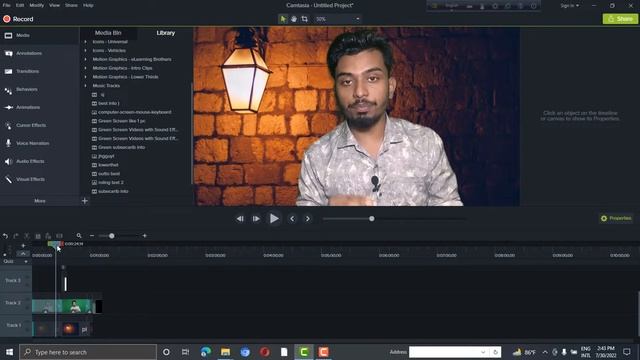Screen dimensions: 640x360
Task: Switch to the Library tab
Action: coord(165,33)
